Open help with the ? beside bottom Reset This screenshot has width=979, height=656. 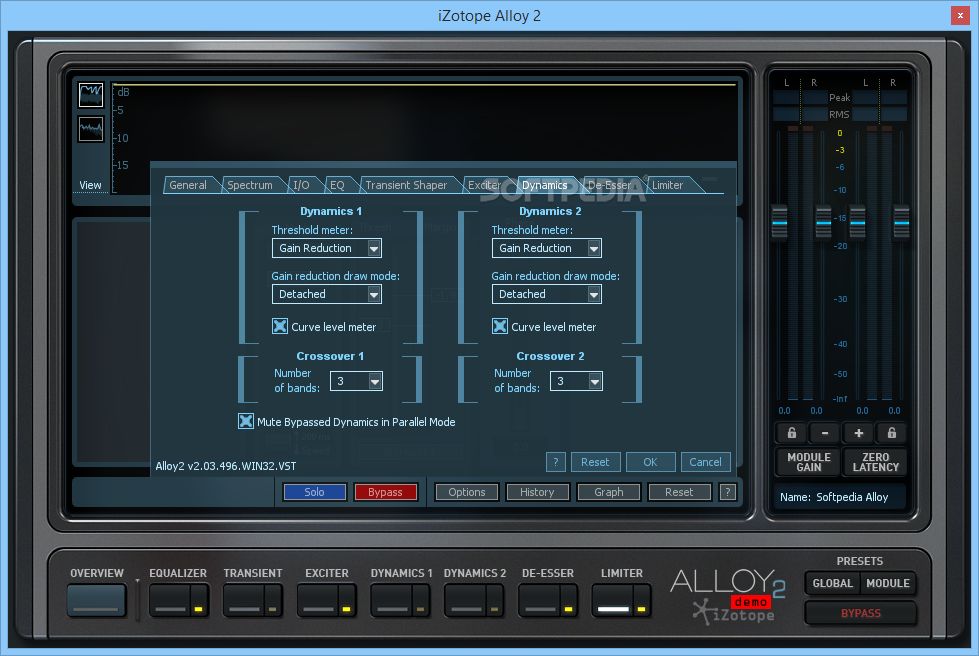tap(727, 492)
